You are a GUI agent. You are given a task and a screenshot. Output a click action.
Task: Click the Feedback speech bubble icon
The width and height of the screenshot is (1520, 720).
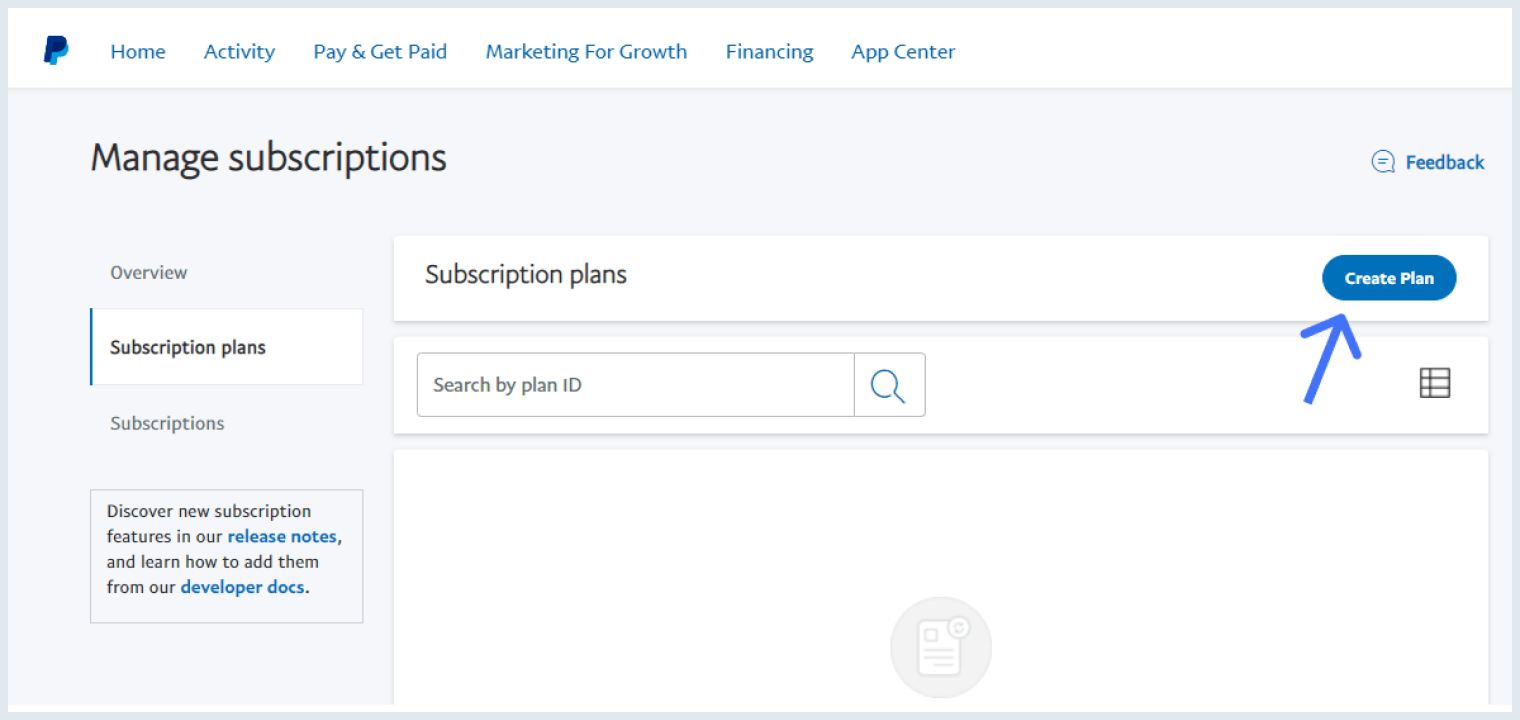[x=1382, y=161]
